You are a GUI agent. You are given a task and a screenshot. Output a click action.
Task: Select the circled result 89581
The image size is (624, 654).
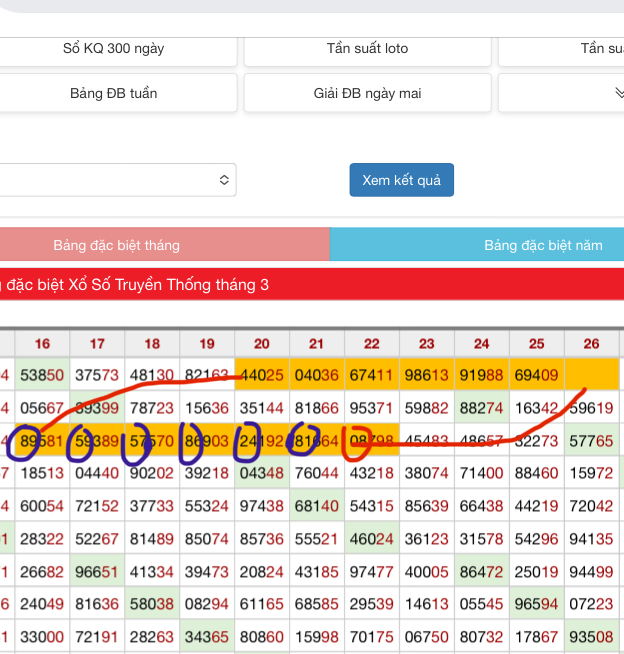[42, 440]
